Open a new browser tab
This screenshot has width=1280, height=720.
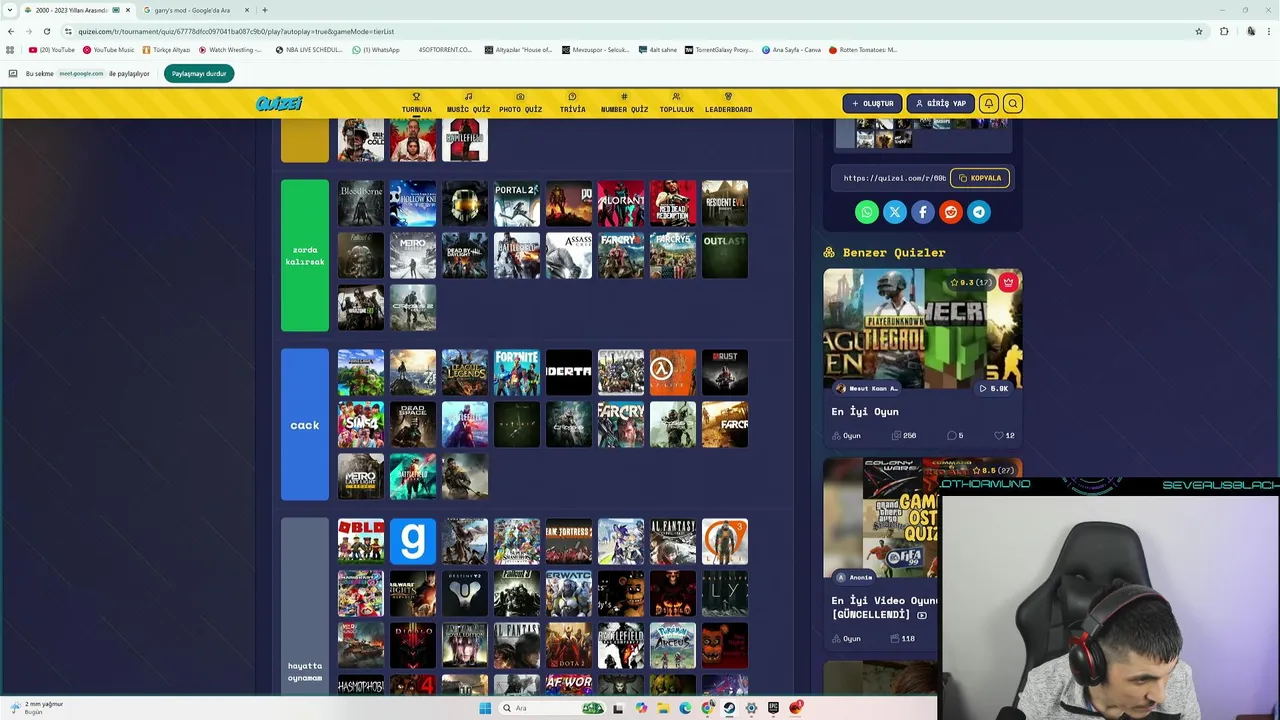click(x=264, y=10)
